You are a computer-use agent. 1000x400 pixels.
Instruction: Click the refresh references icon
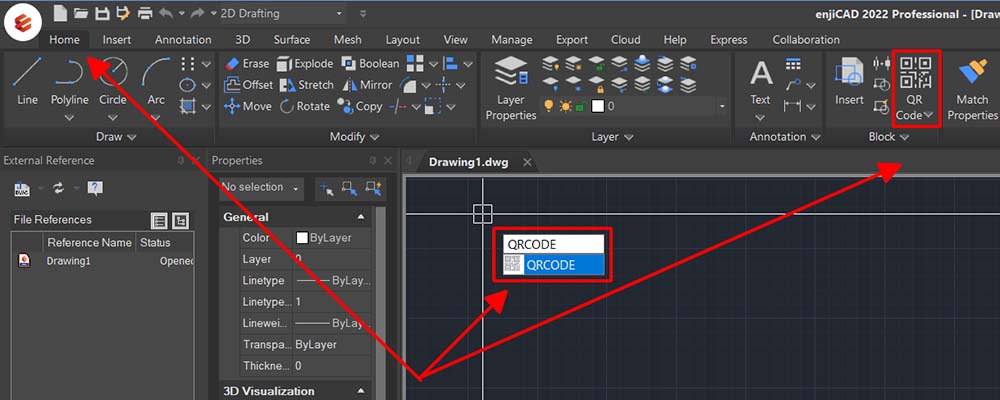(59, 188)
